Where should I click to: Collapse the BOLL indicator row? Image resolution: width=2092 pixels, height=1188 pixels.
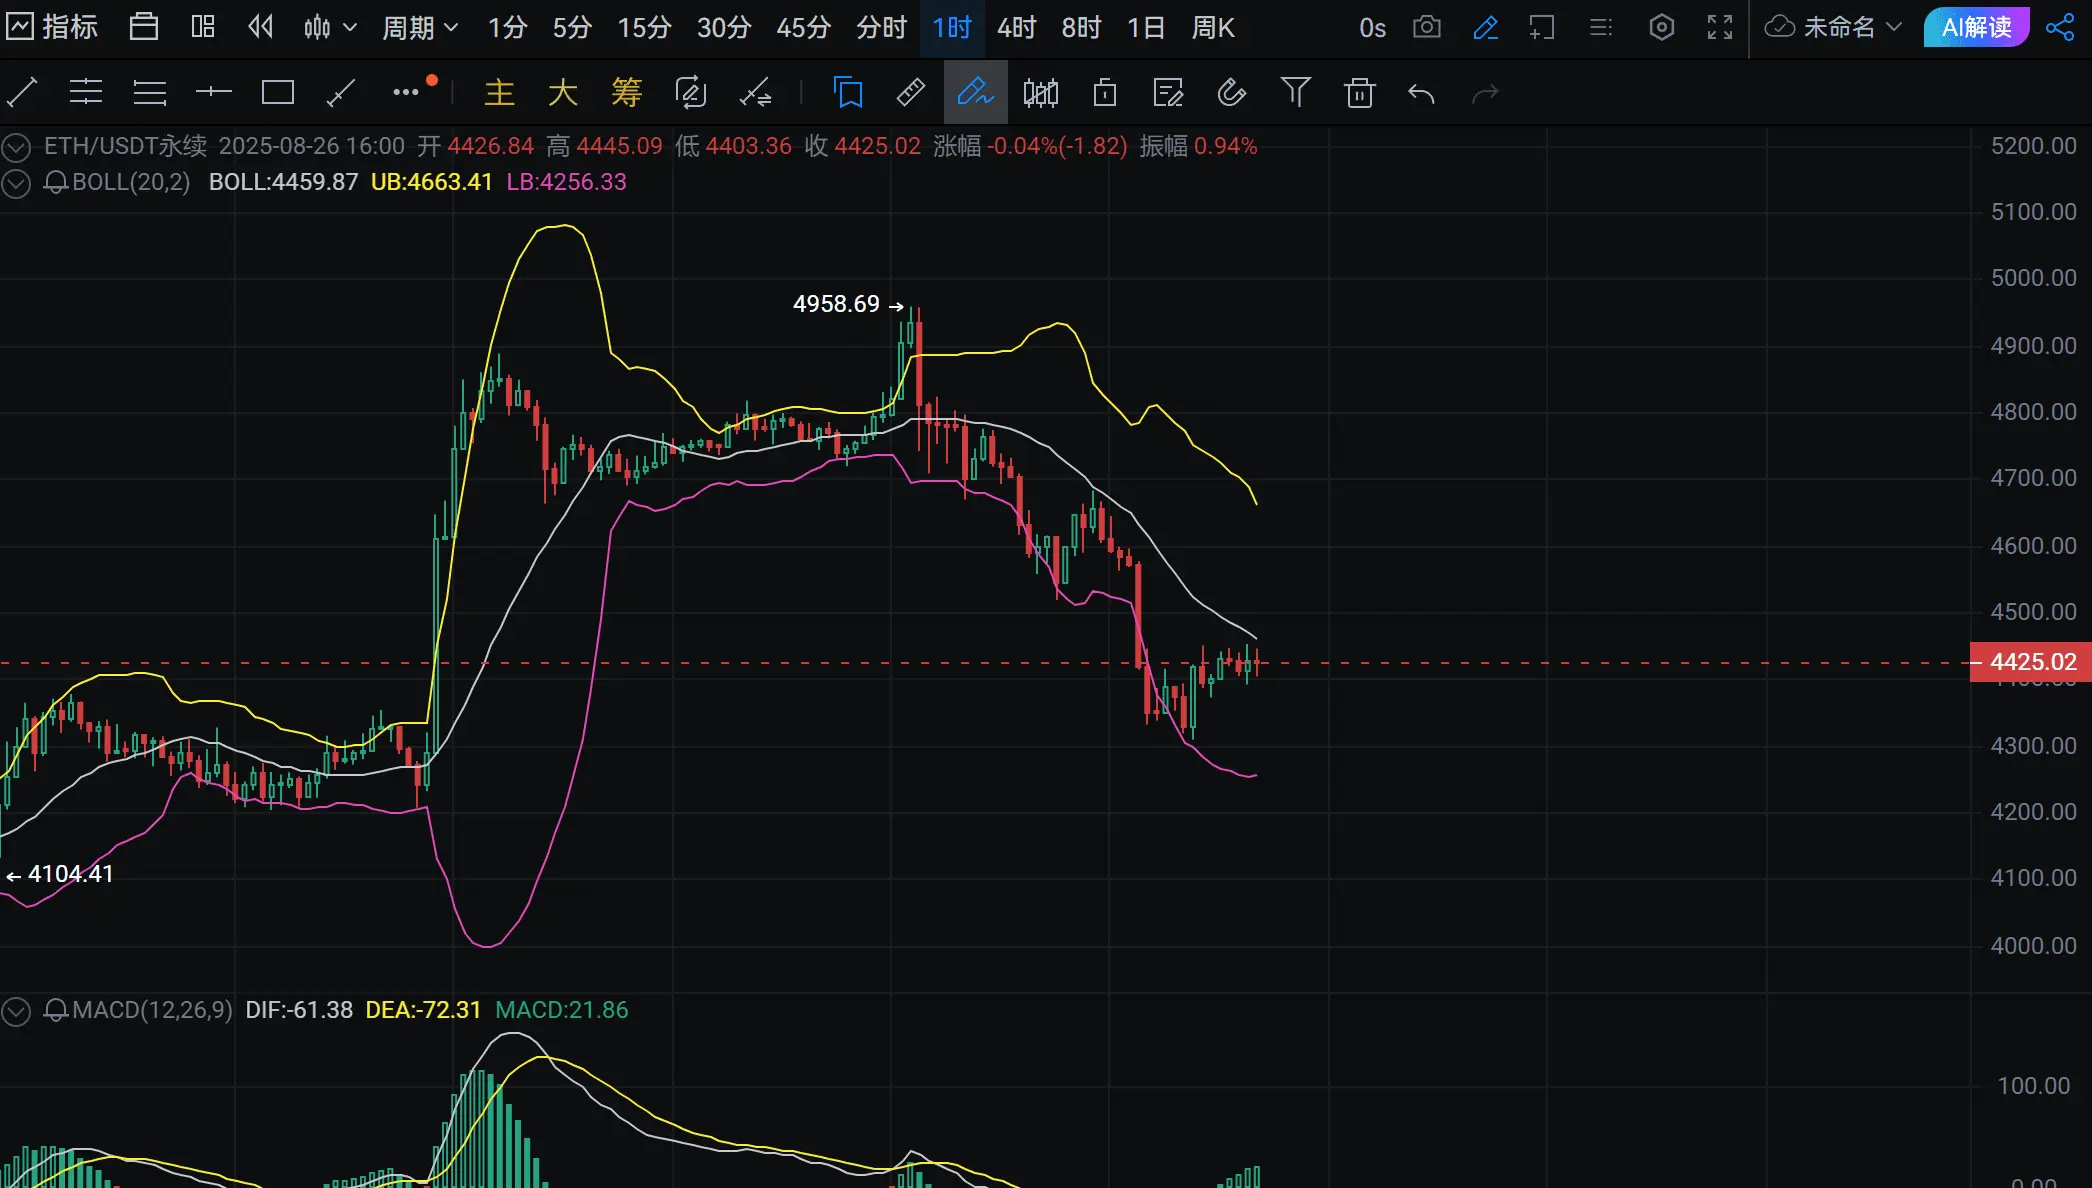(x=15, y=183)
